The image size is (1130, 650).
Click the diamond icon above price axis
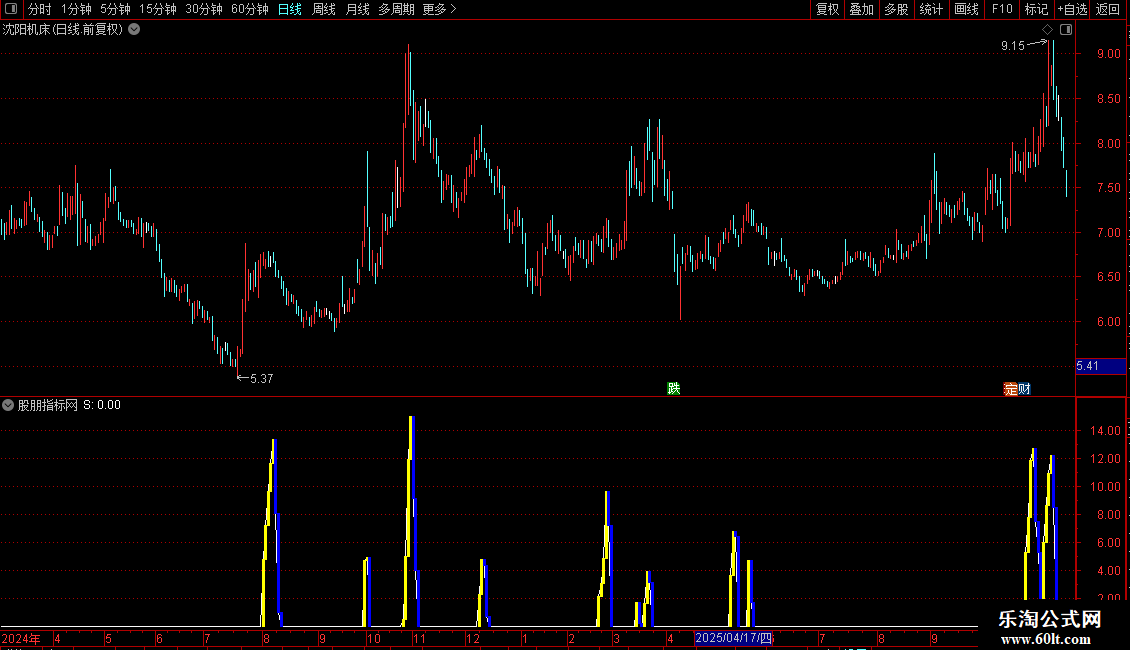[1048, 30]
